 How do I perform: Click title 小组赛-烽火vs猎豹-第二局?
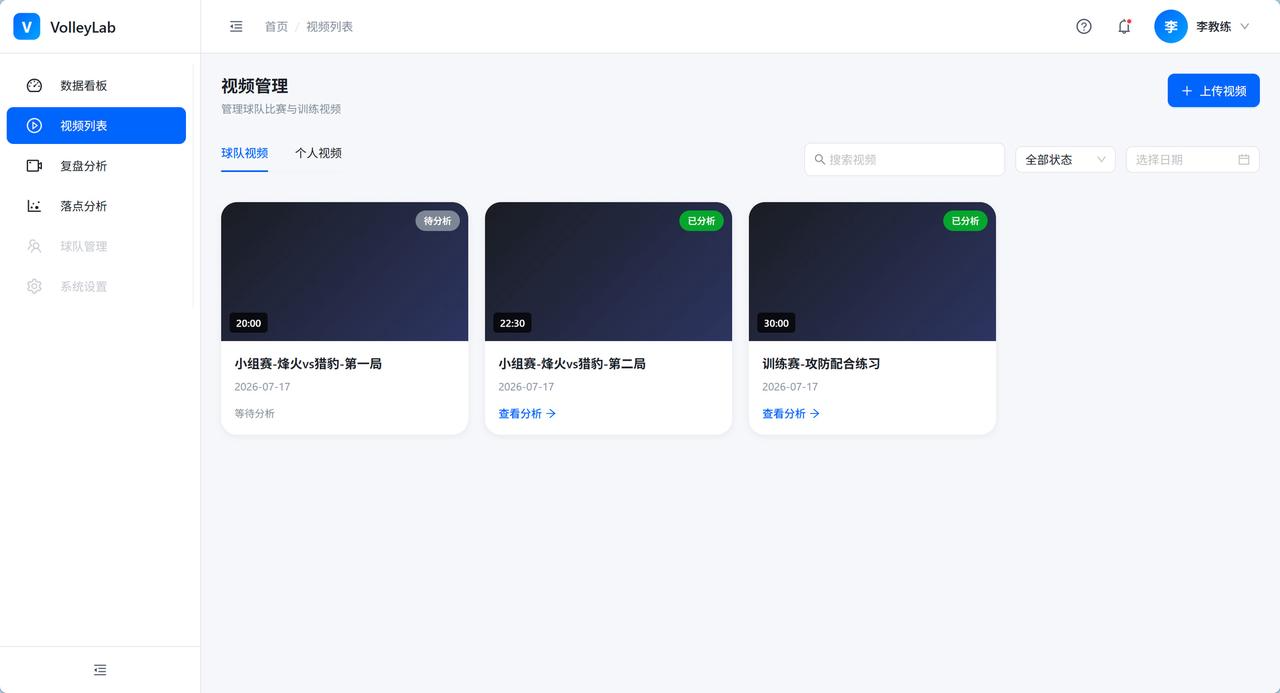click(x=572, y=364)
